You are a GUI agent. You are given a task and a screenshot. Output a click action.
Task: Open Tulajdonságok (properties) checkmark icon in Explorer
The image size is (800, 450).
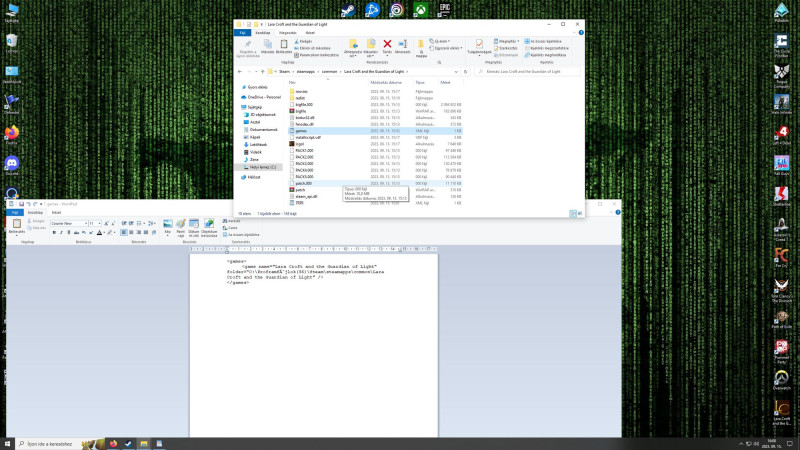[479, 44]
